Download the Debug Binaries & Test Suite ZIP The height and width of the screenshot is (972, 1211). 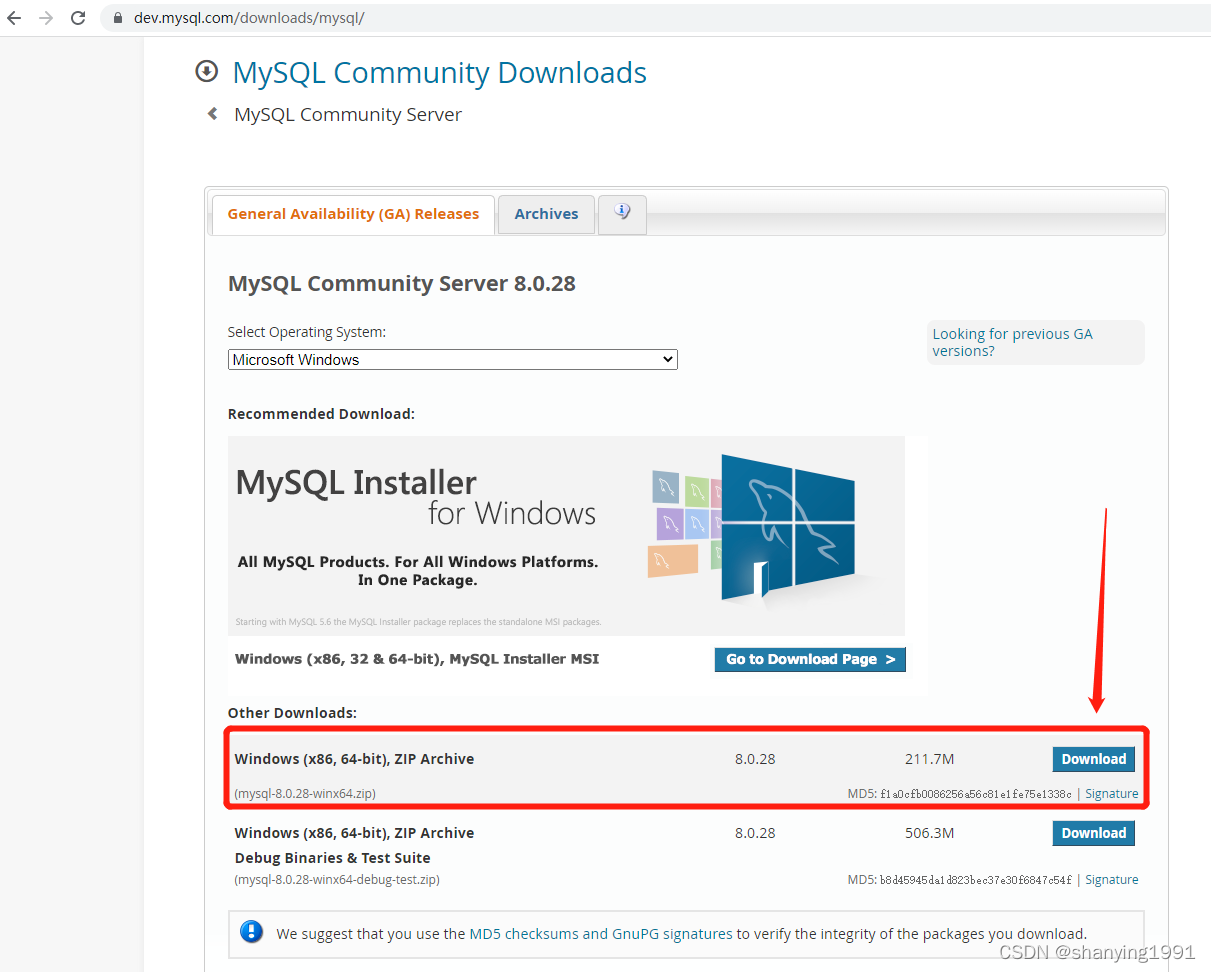pos(1094,833)
